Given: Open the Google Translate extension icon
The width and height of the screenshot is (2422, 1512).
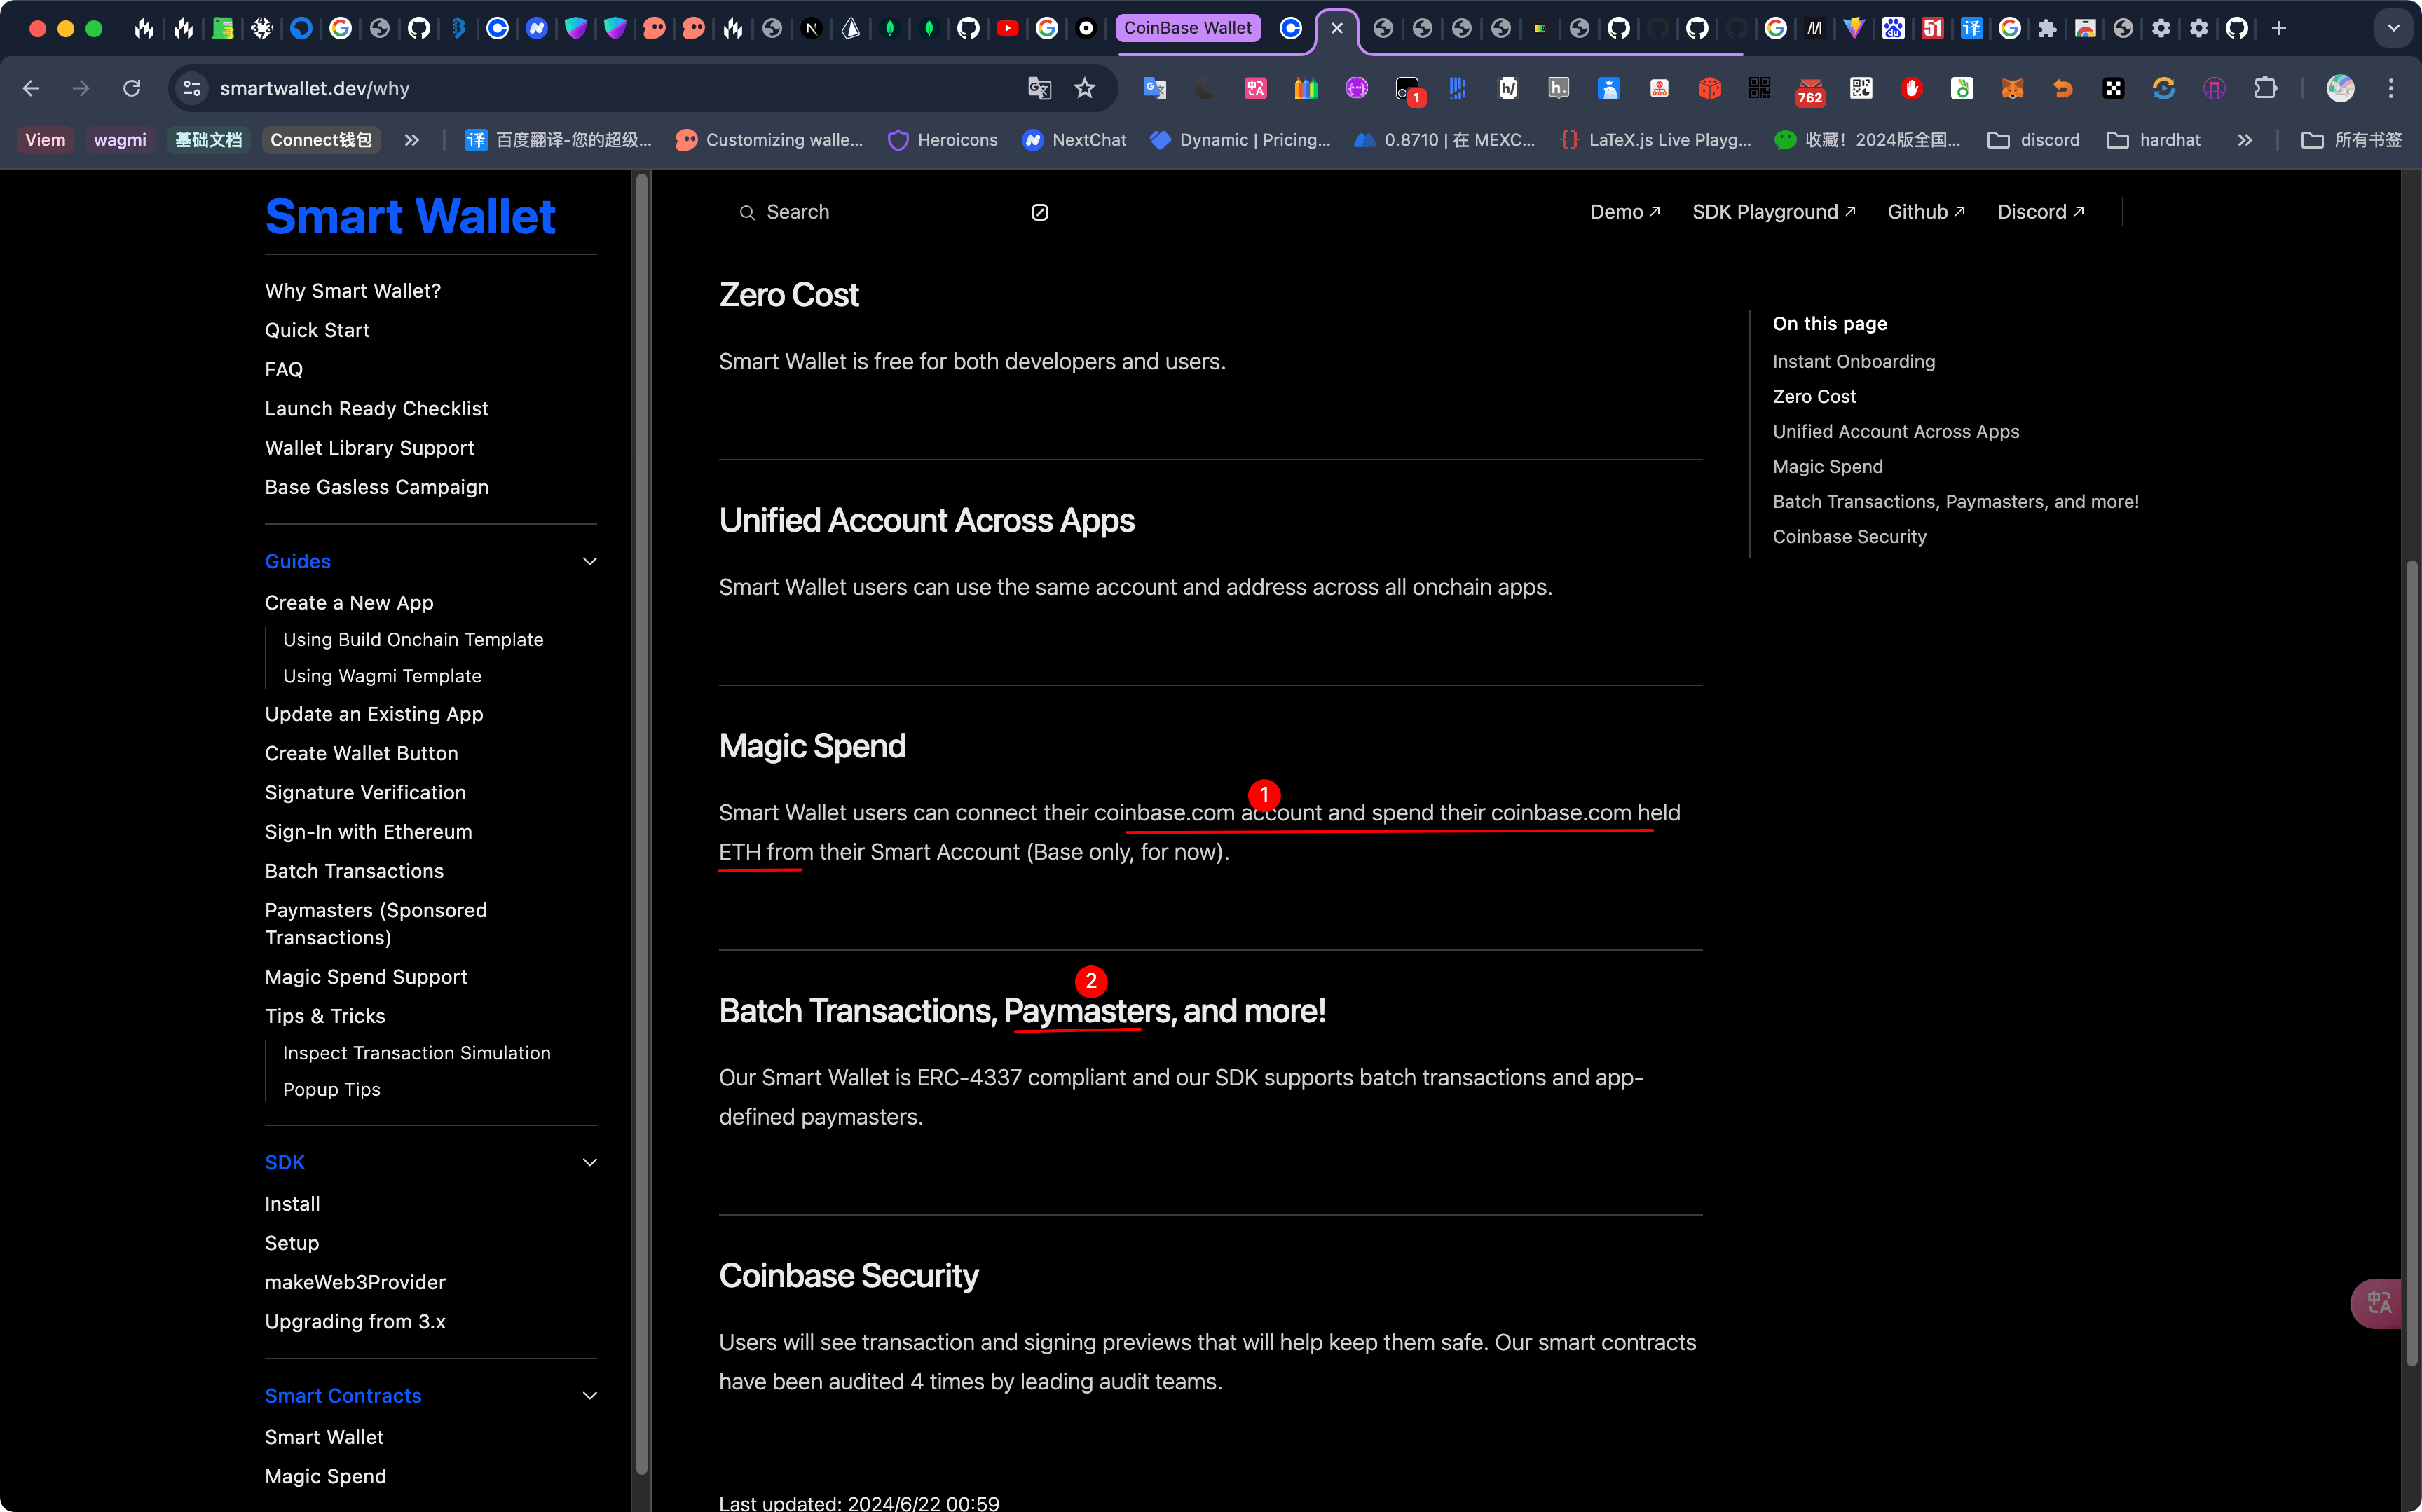Looking at the screenshot, I should click(x=1155, y=88).
